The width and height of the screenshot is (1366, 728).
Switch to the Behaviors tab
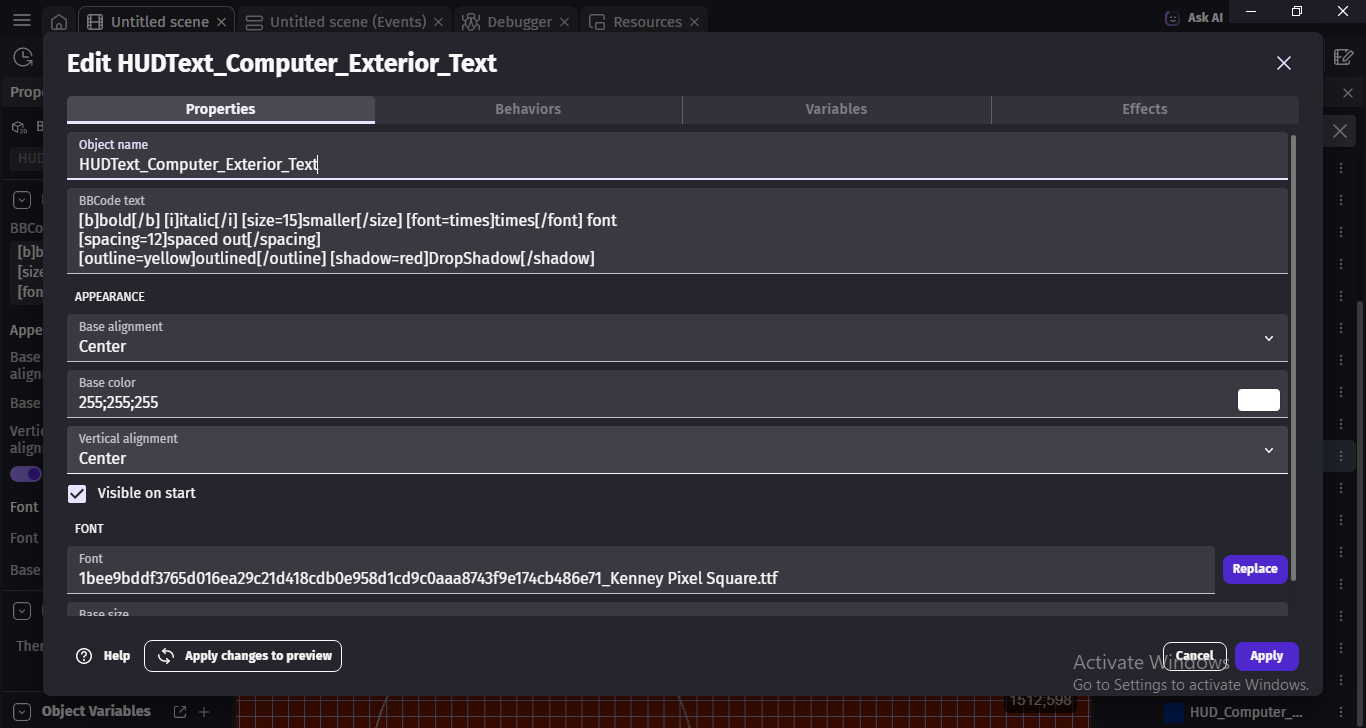pyautogui.click(x=528, y=109)
